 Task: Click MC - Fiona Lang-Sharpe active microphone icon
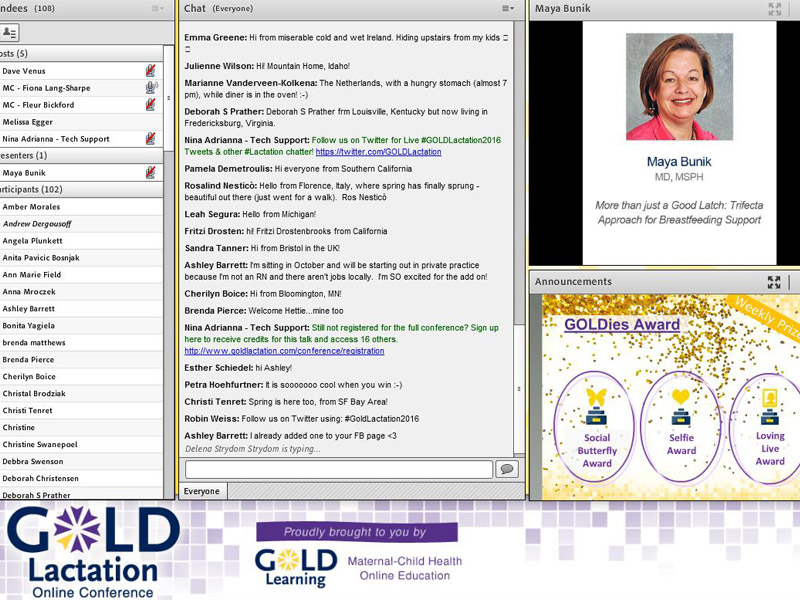152,87
